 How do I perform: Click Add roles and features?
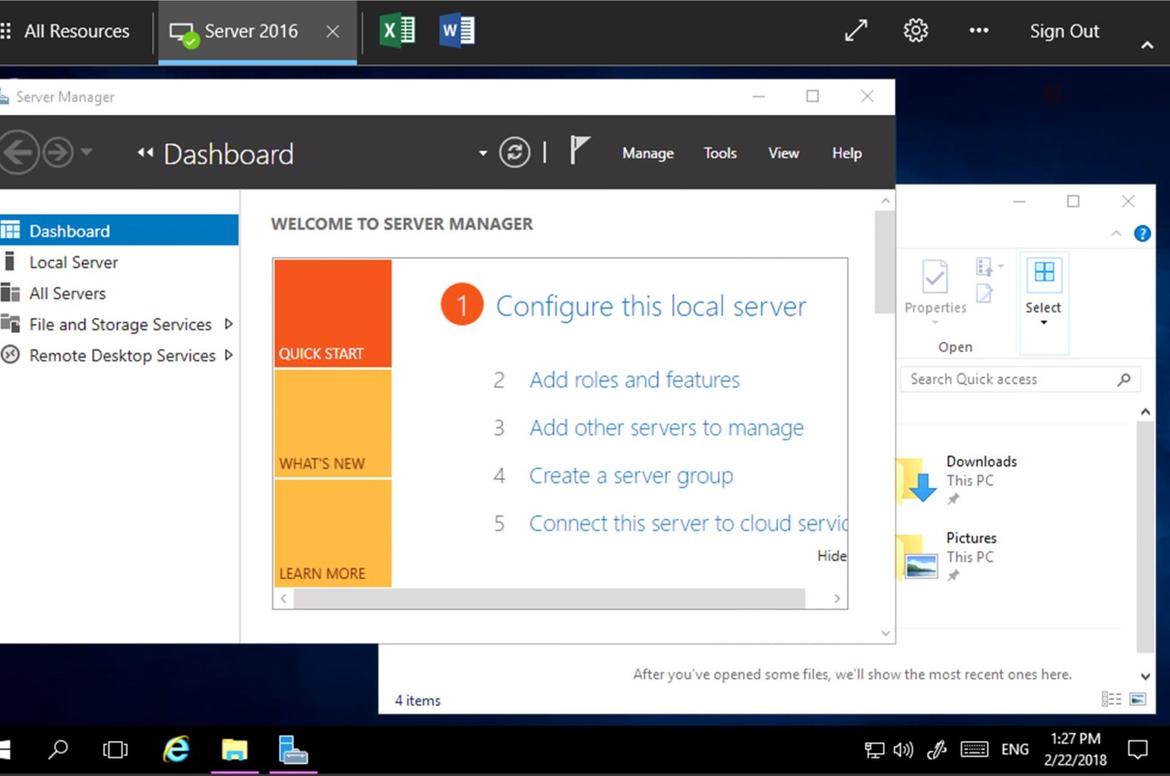[634, 380]
